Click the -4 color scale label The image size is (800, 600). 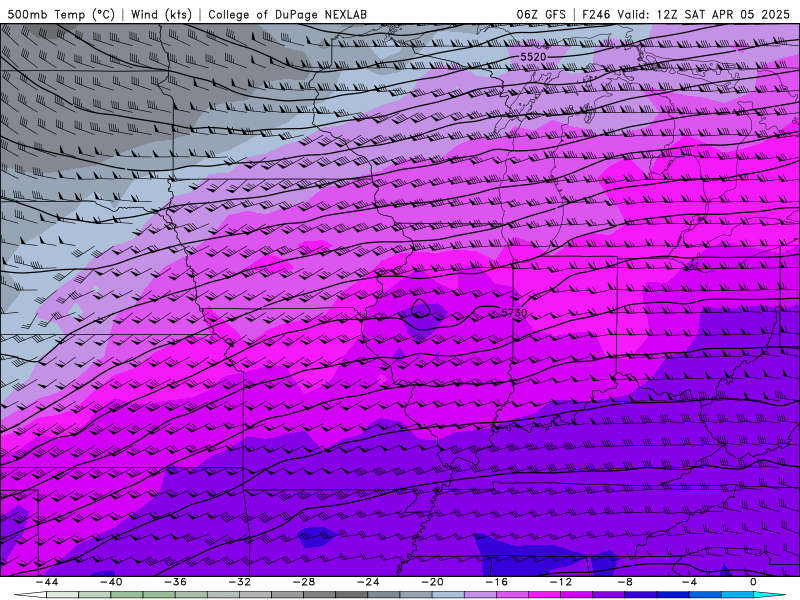pyautogui.click(x=689, y=582)
